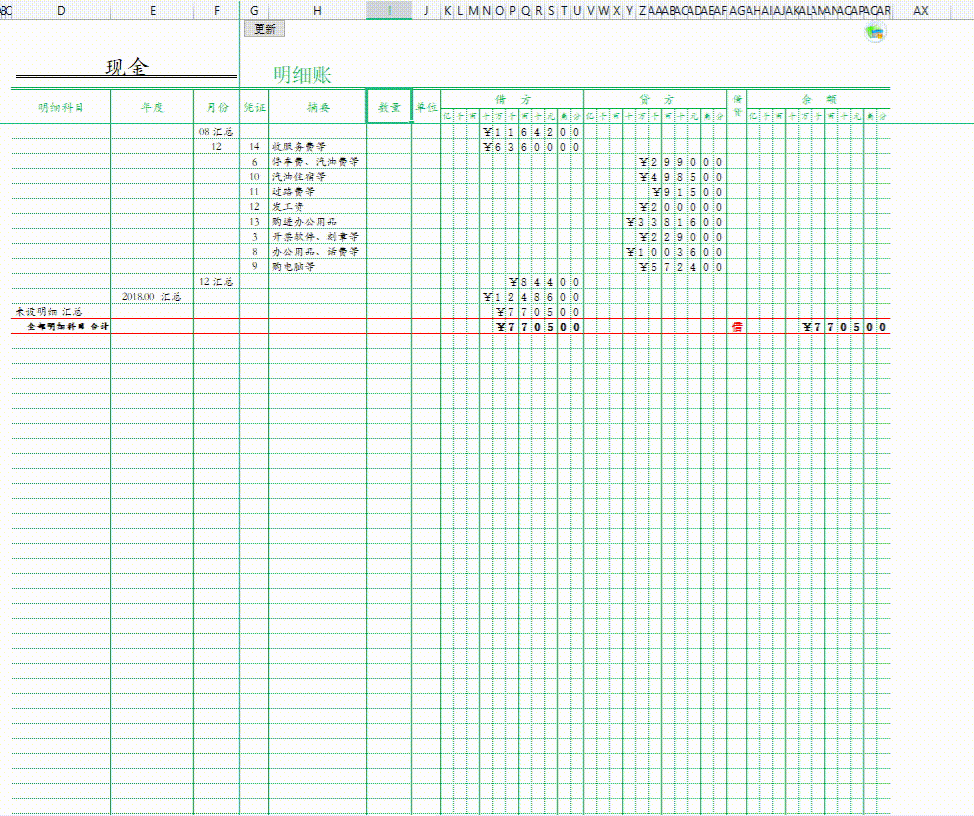
Task: Click the 停车费、汽油费等 summary cell
Action: point(317,161)
